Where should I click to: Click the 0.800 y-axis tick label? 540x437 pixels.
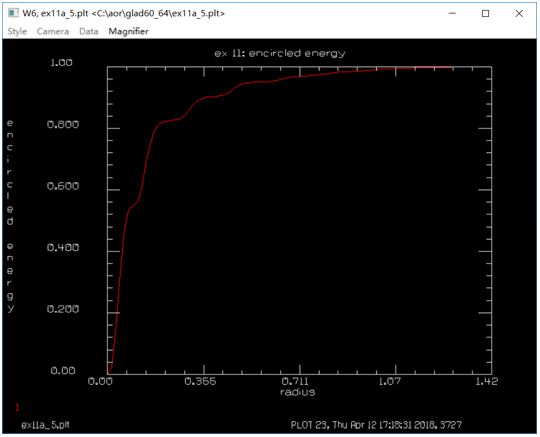point(63,124)
